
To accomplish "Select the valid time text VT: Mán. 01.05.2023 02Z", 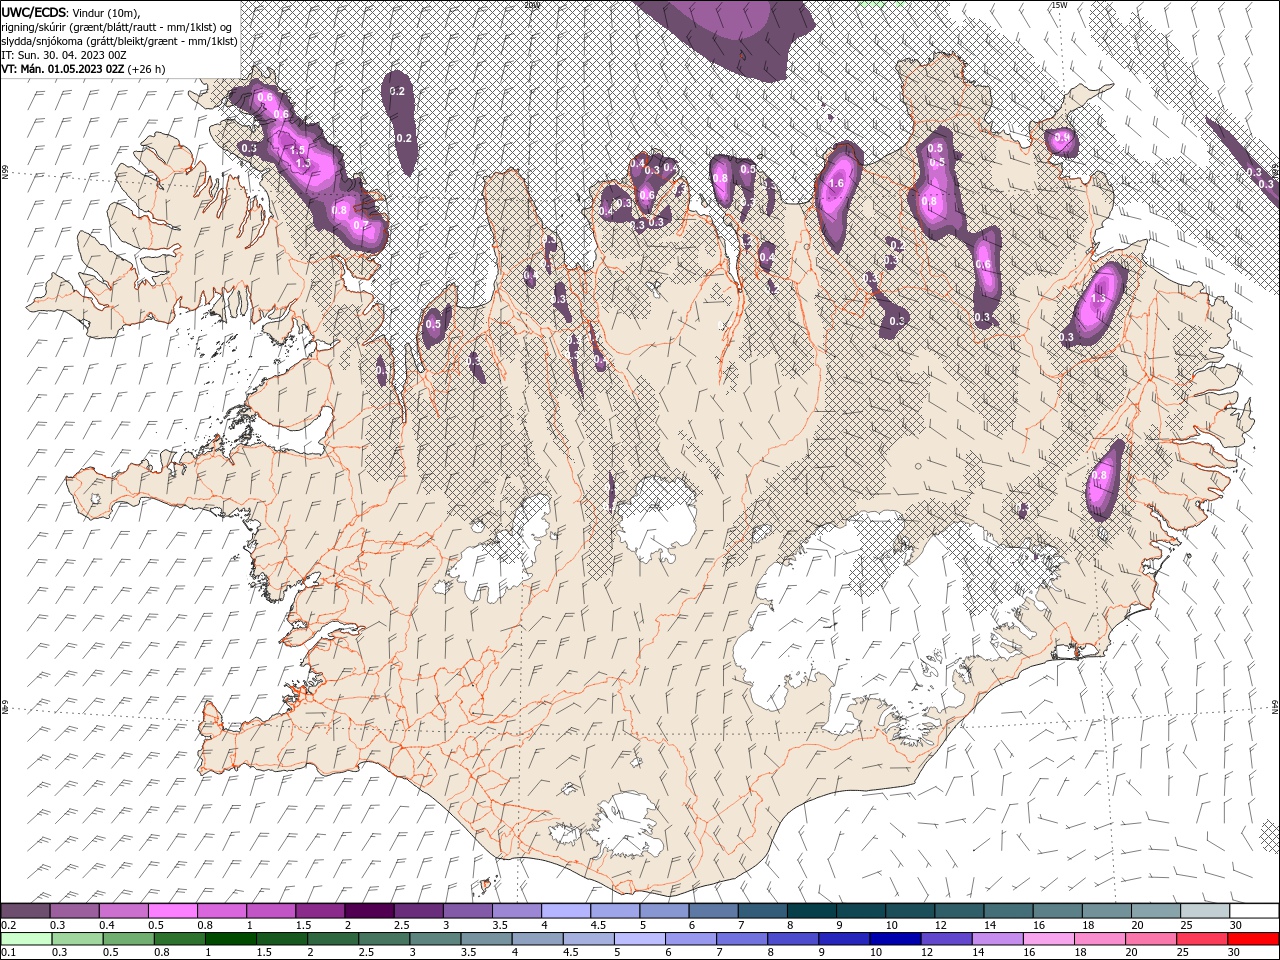I will 62,69.
